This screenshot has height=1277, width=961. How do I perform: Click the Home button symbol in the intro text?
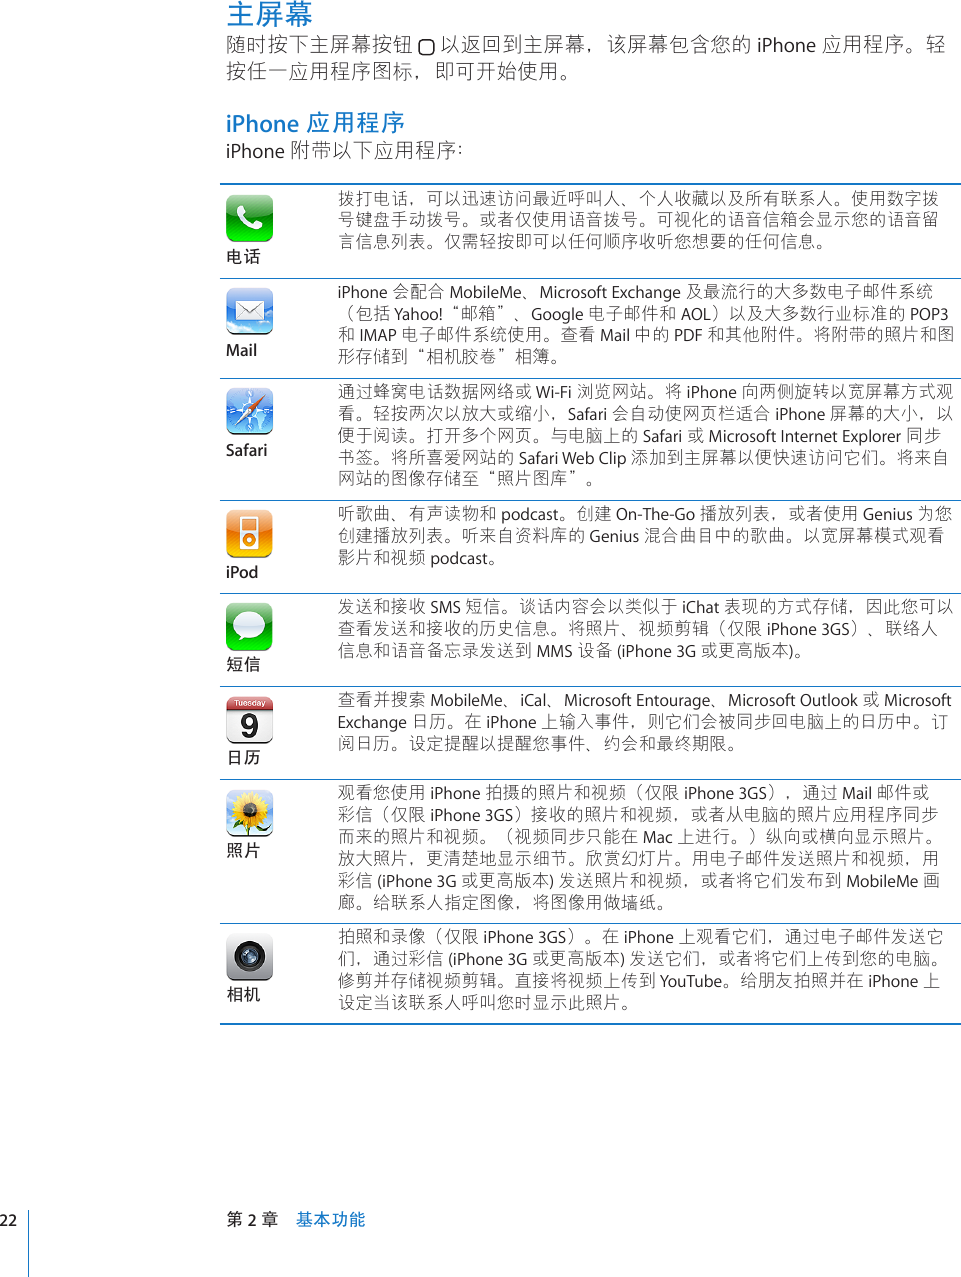click(426, 47)
